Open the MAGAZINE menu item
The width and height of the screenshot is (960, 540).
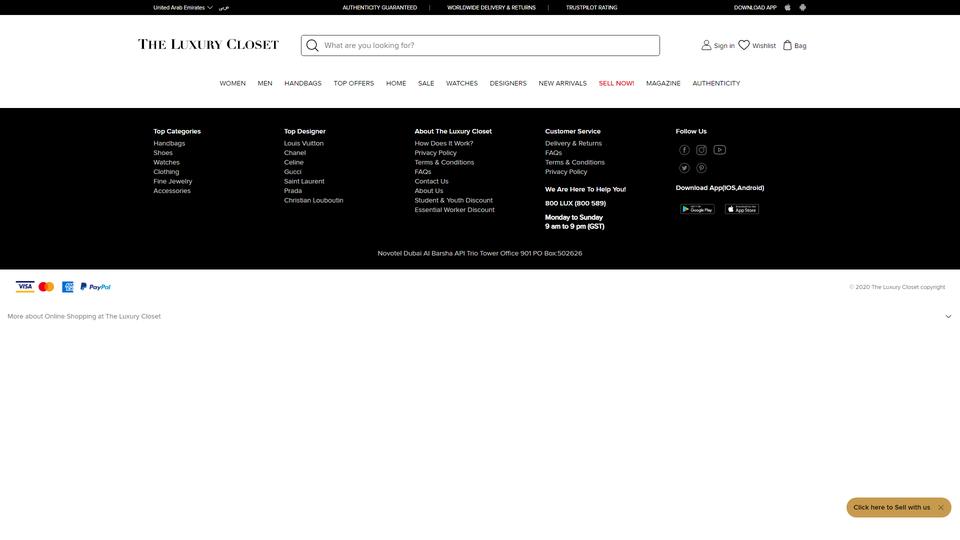coord(663,83)
